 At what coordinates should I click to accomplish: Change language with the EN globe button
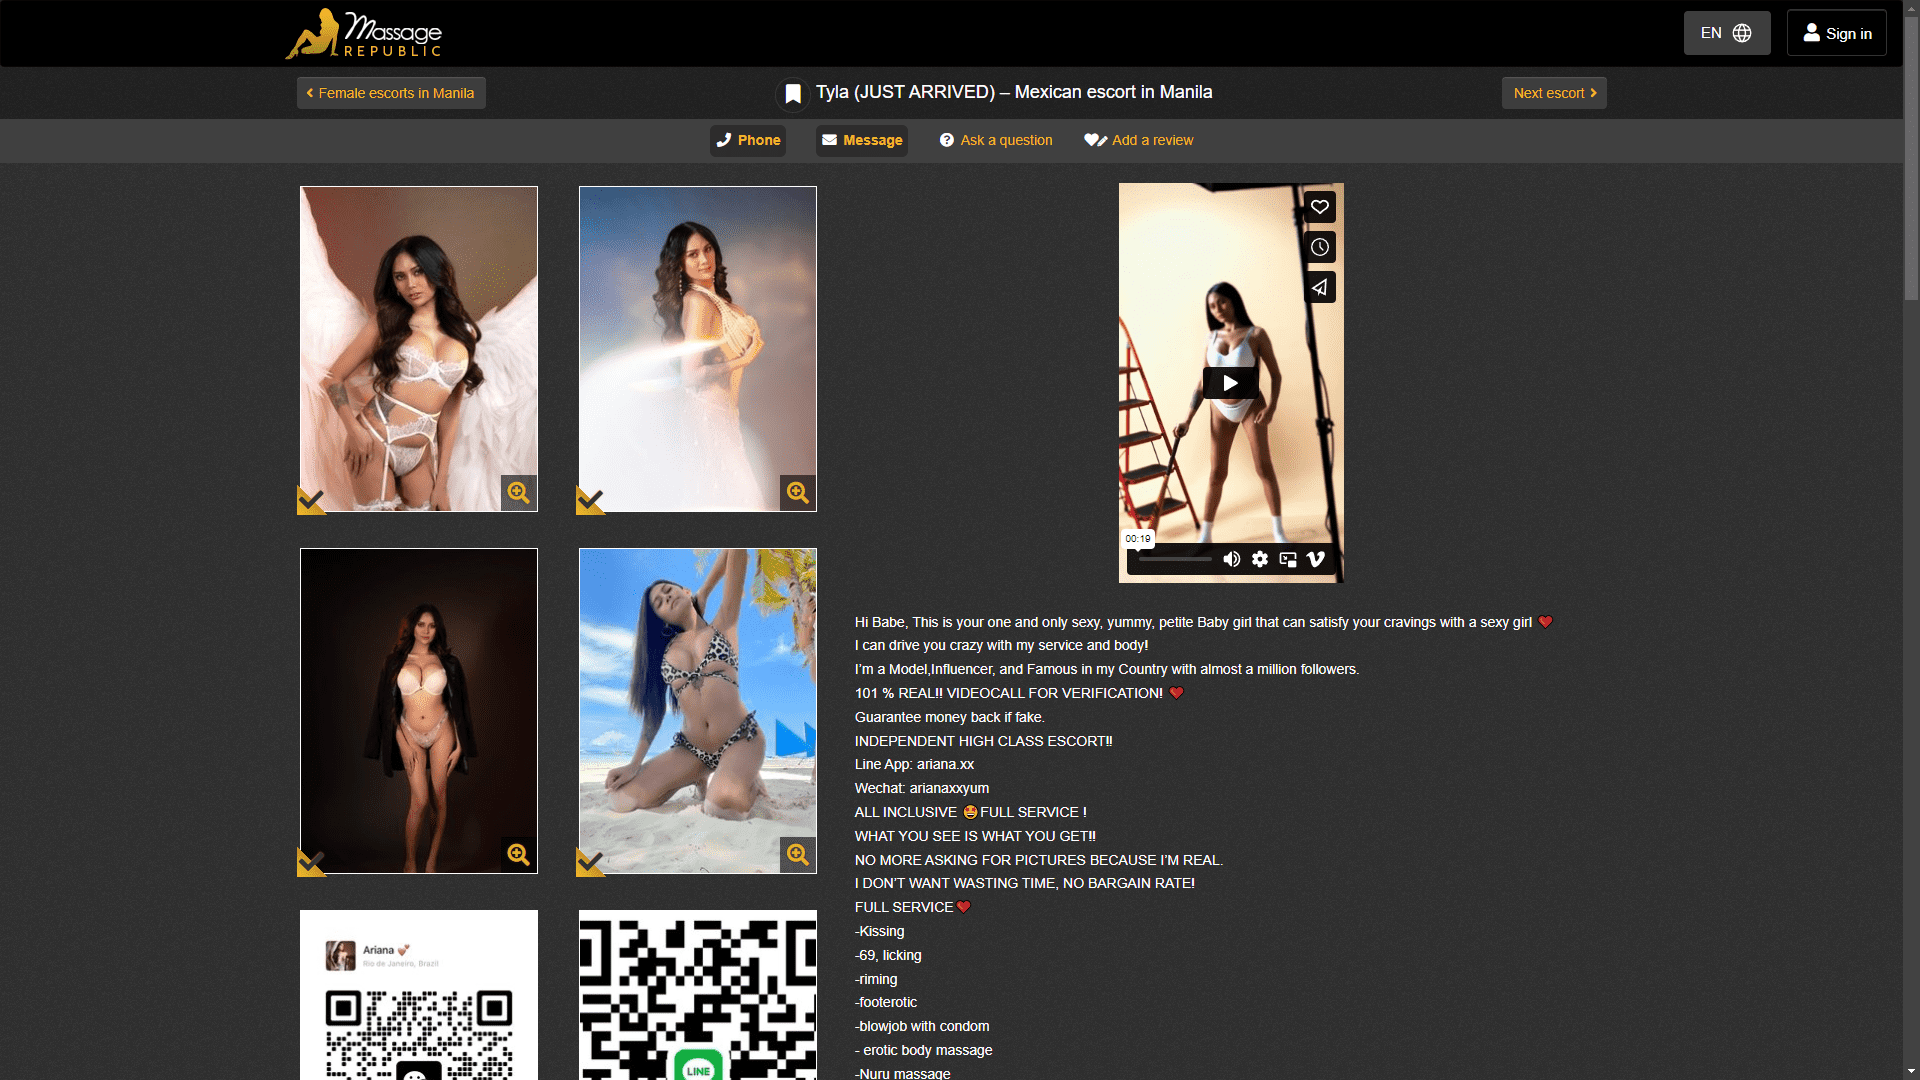pos(1727,33)
